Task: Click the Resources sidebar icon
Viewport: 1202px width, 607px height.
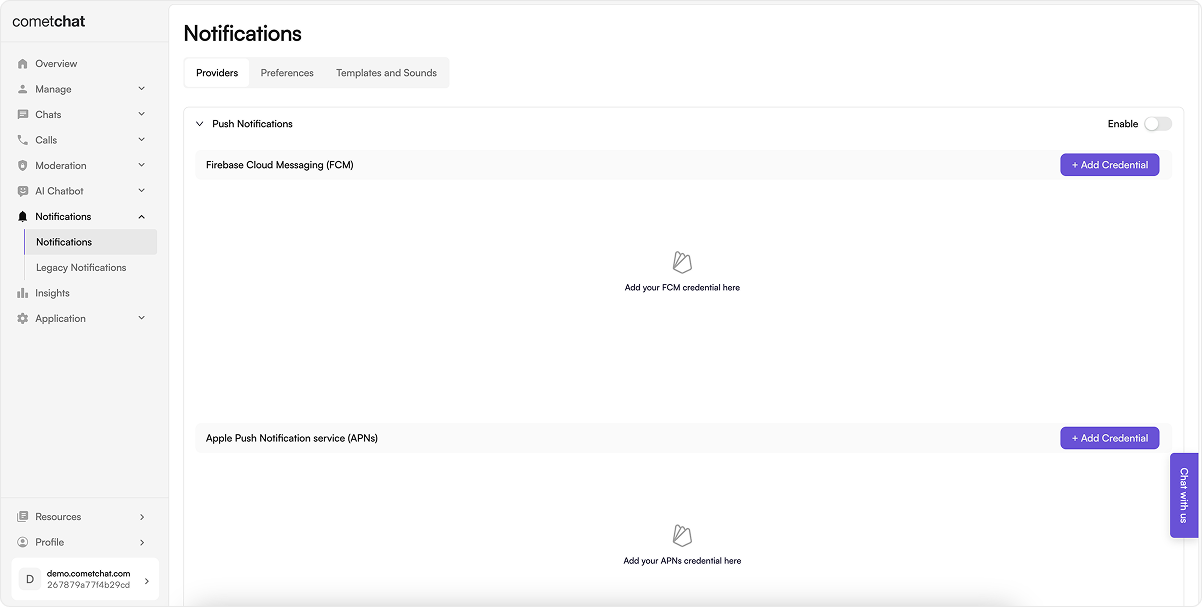Action: [x=22, y=516]
